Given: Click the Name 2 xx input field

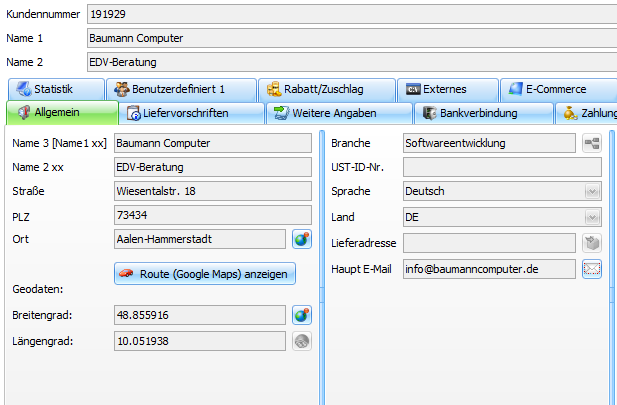Looking at the screenshot, I should click(213, 167).
